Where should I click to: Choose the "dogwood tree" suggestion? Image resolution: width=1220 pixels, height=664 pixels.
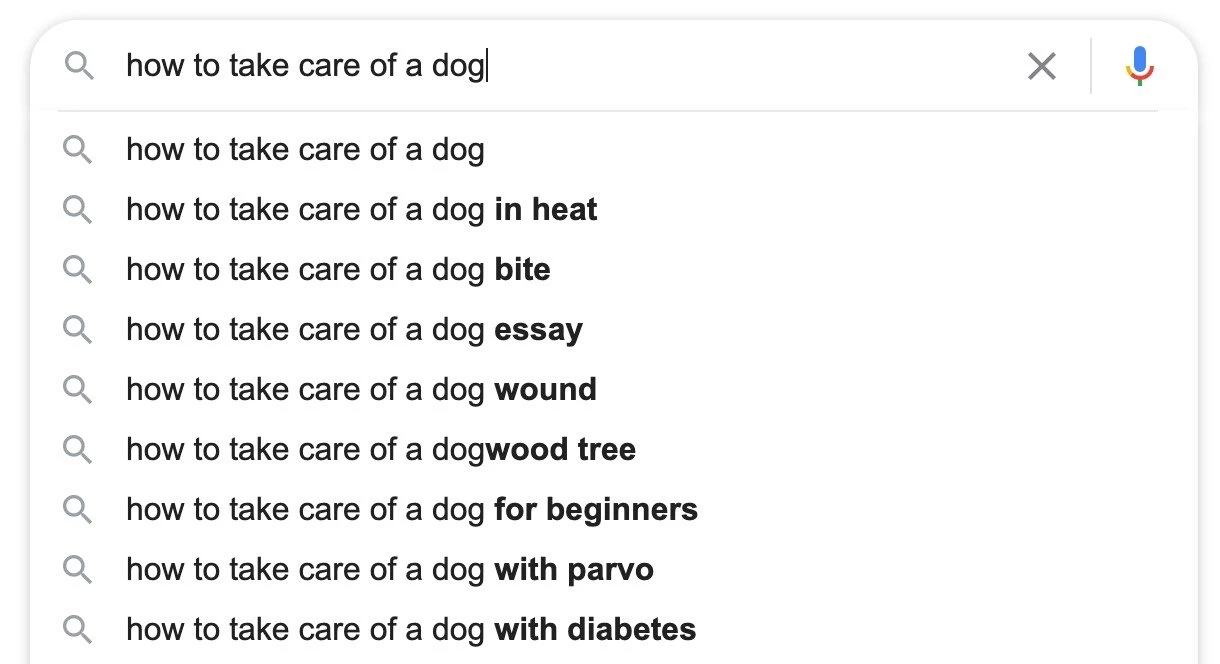pyautogui.click(x=380, y=450)
